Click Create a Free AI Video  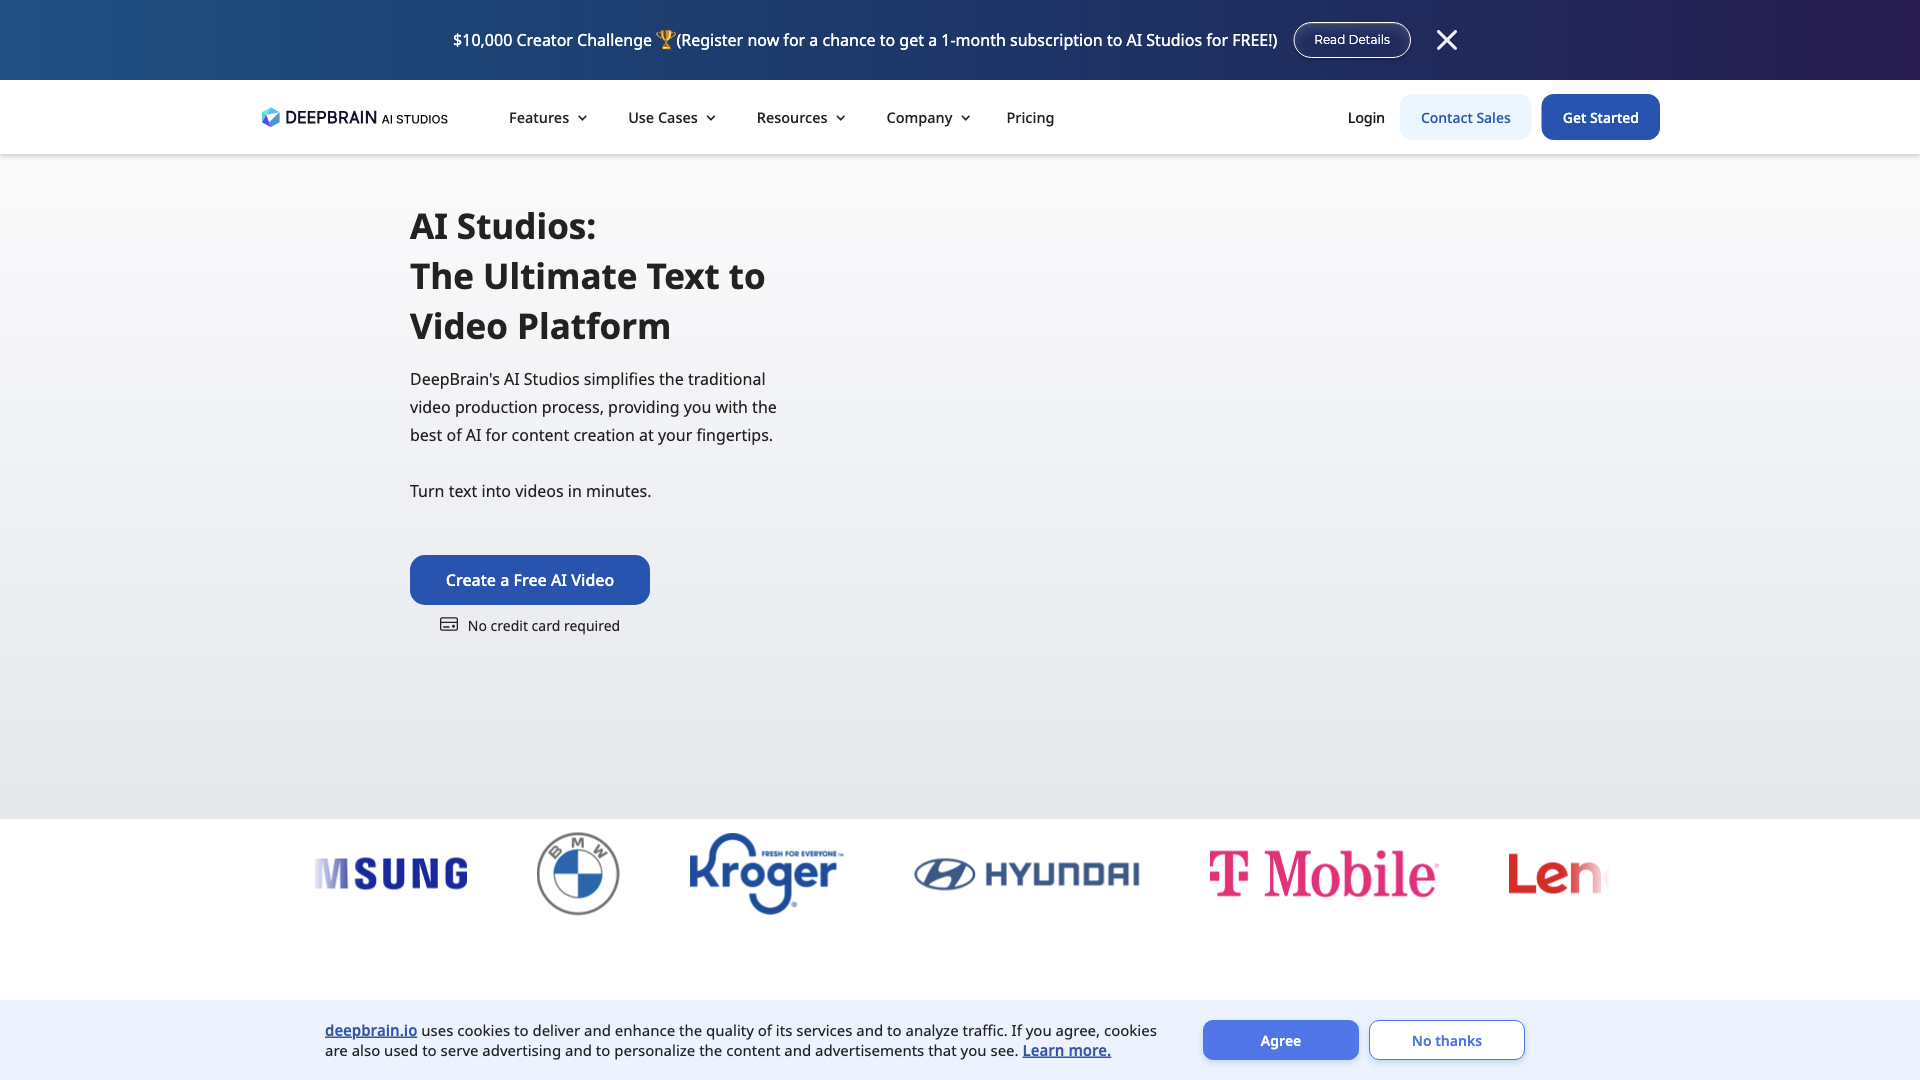pos(530,580)
